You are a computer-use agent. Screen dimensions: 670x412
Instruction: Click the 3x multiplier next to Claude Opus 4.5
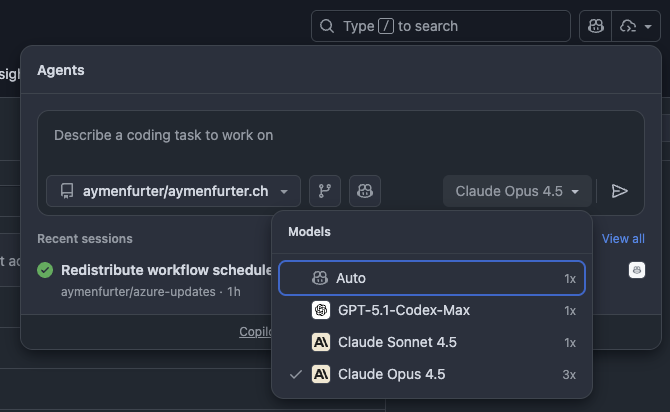569,375
